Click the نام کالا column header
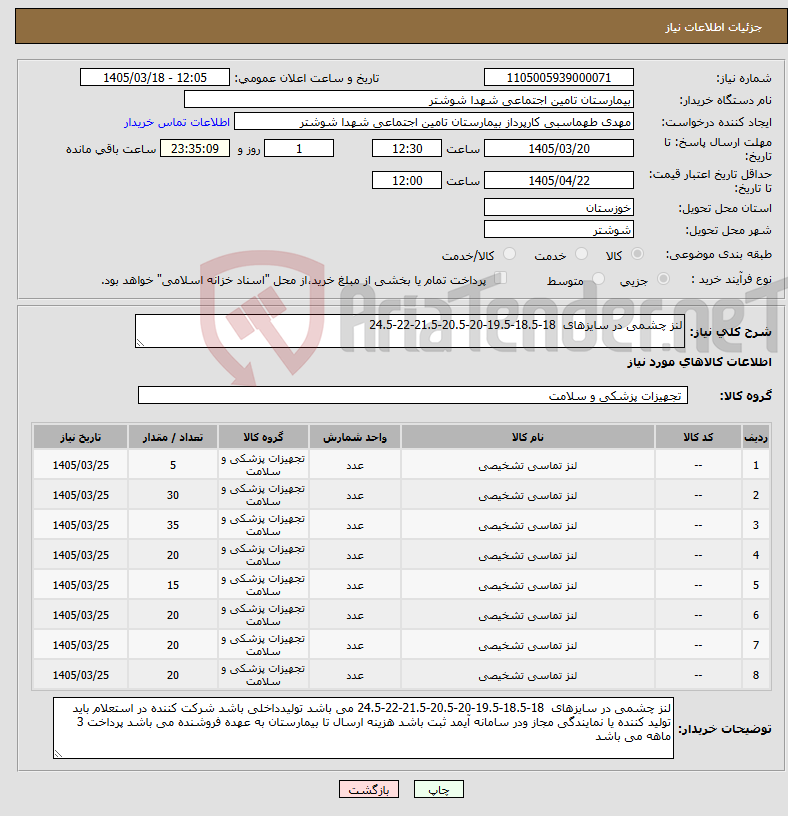The width and height of the screenshot is (788, 816). click(x=528, y=437)
